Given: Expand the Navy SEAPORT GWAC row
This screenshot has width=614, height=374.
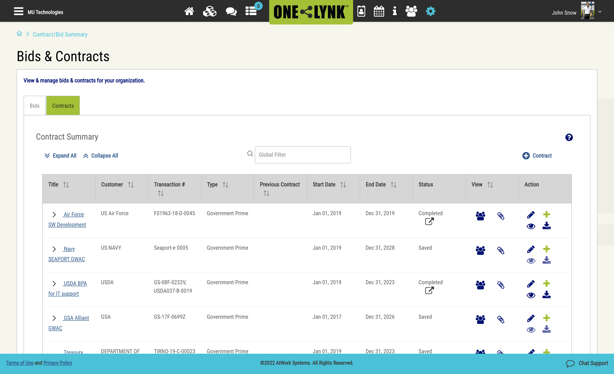Looking at the screenshot, I should click(x=54, y=249).
